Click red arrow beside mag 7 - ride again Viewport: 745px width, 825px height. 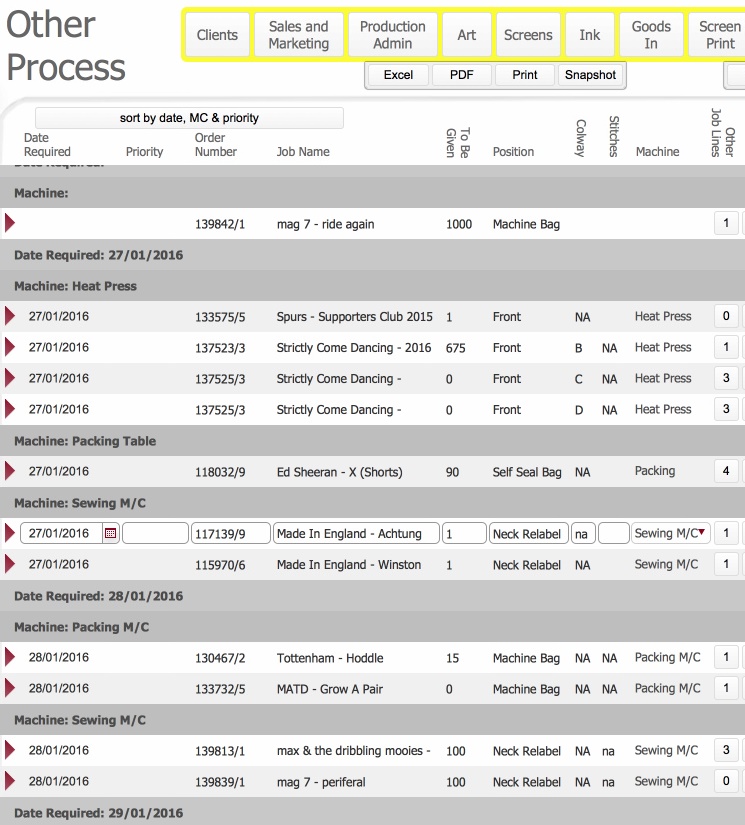tap(10, 224)
